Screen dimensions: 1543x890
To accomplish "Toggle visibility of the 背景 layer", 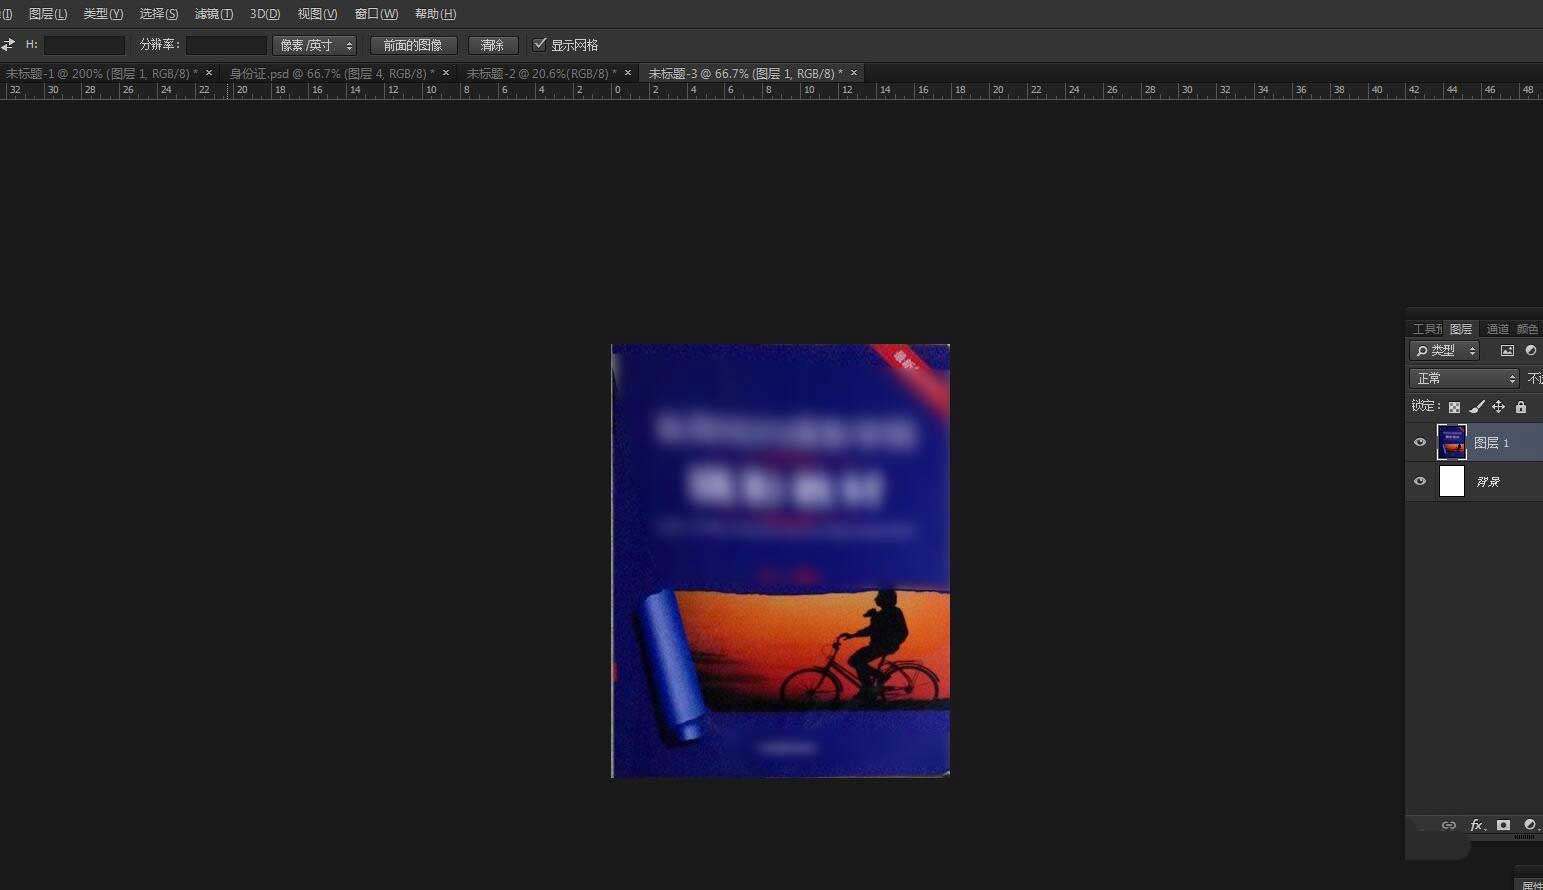I will tap(1419, 481).
